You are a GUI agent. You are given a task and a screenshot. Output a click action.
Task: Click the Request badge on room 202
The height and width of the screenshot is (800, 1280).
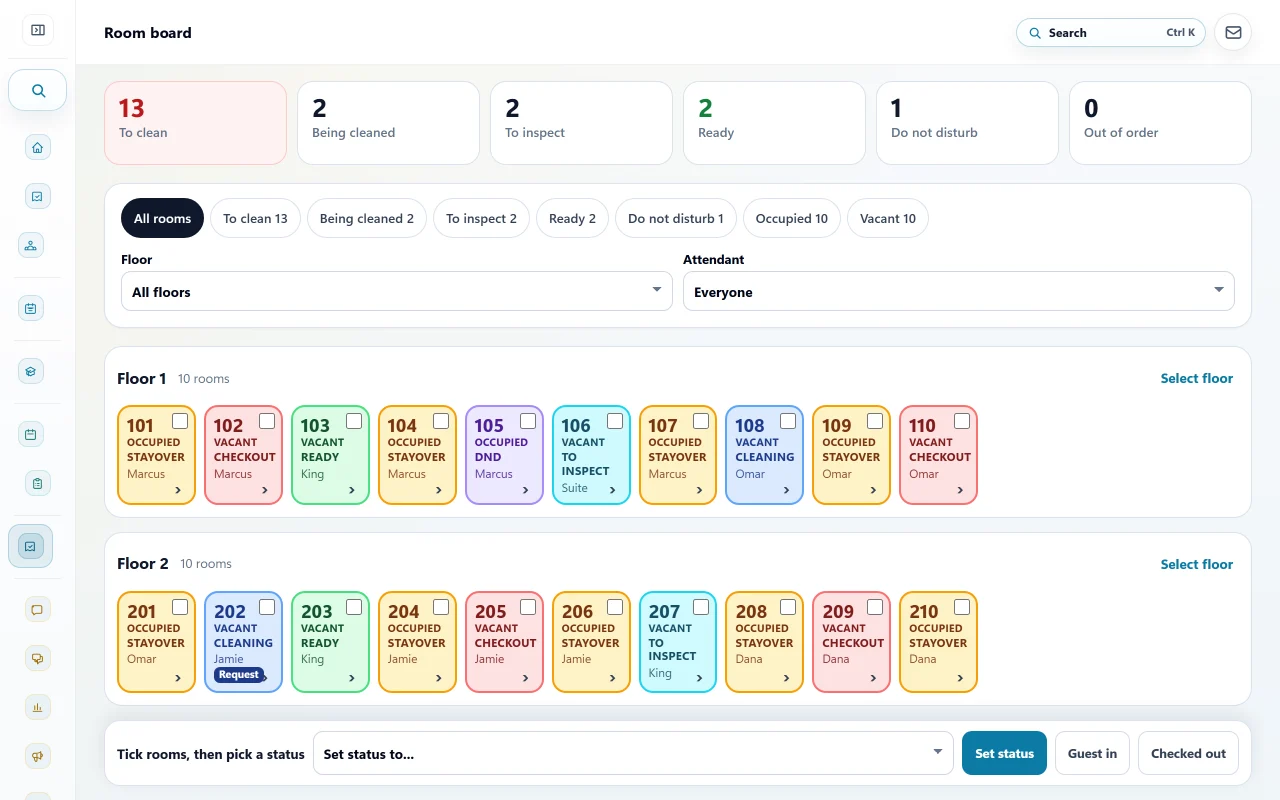pyautogui.click(x=239, y=675)
